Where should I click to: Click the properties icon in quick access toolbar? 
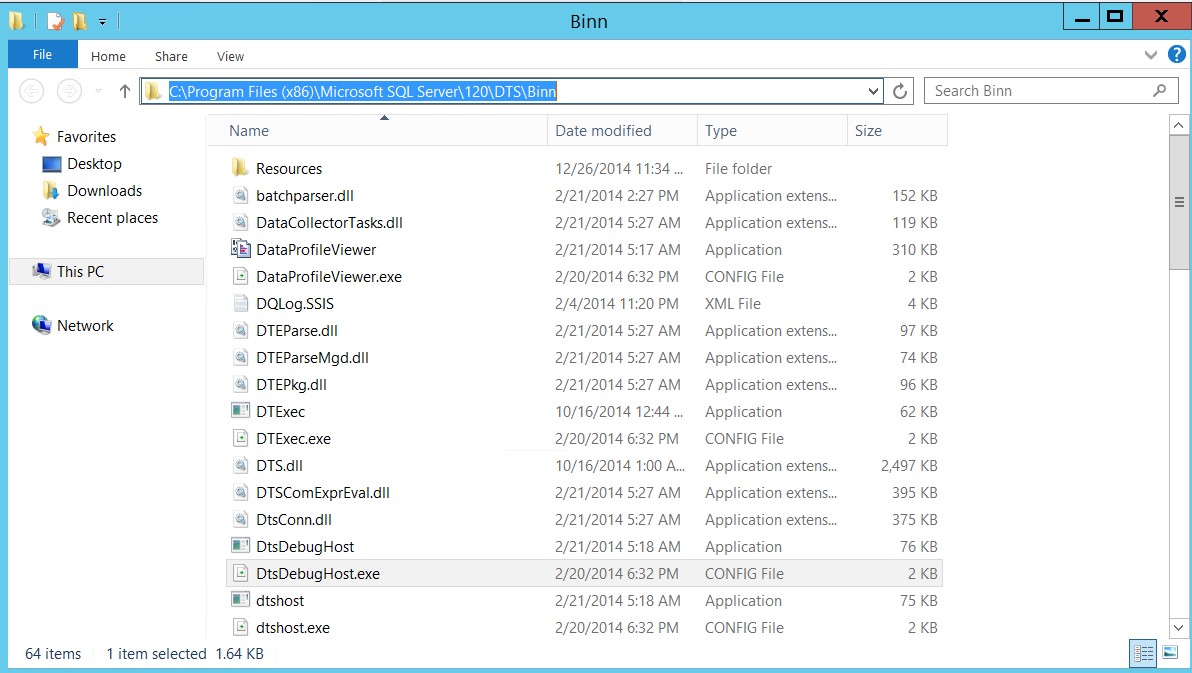[55, 21]
